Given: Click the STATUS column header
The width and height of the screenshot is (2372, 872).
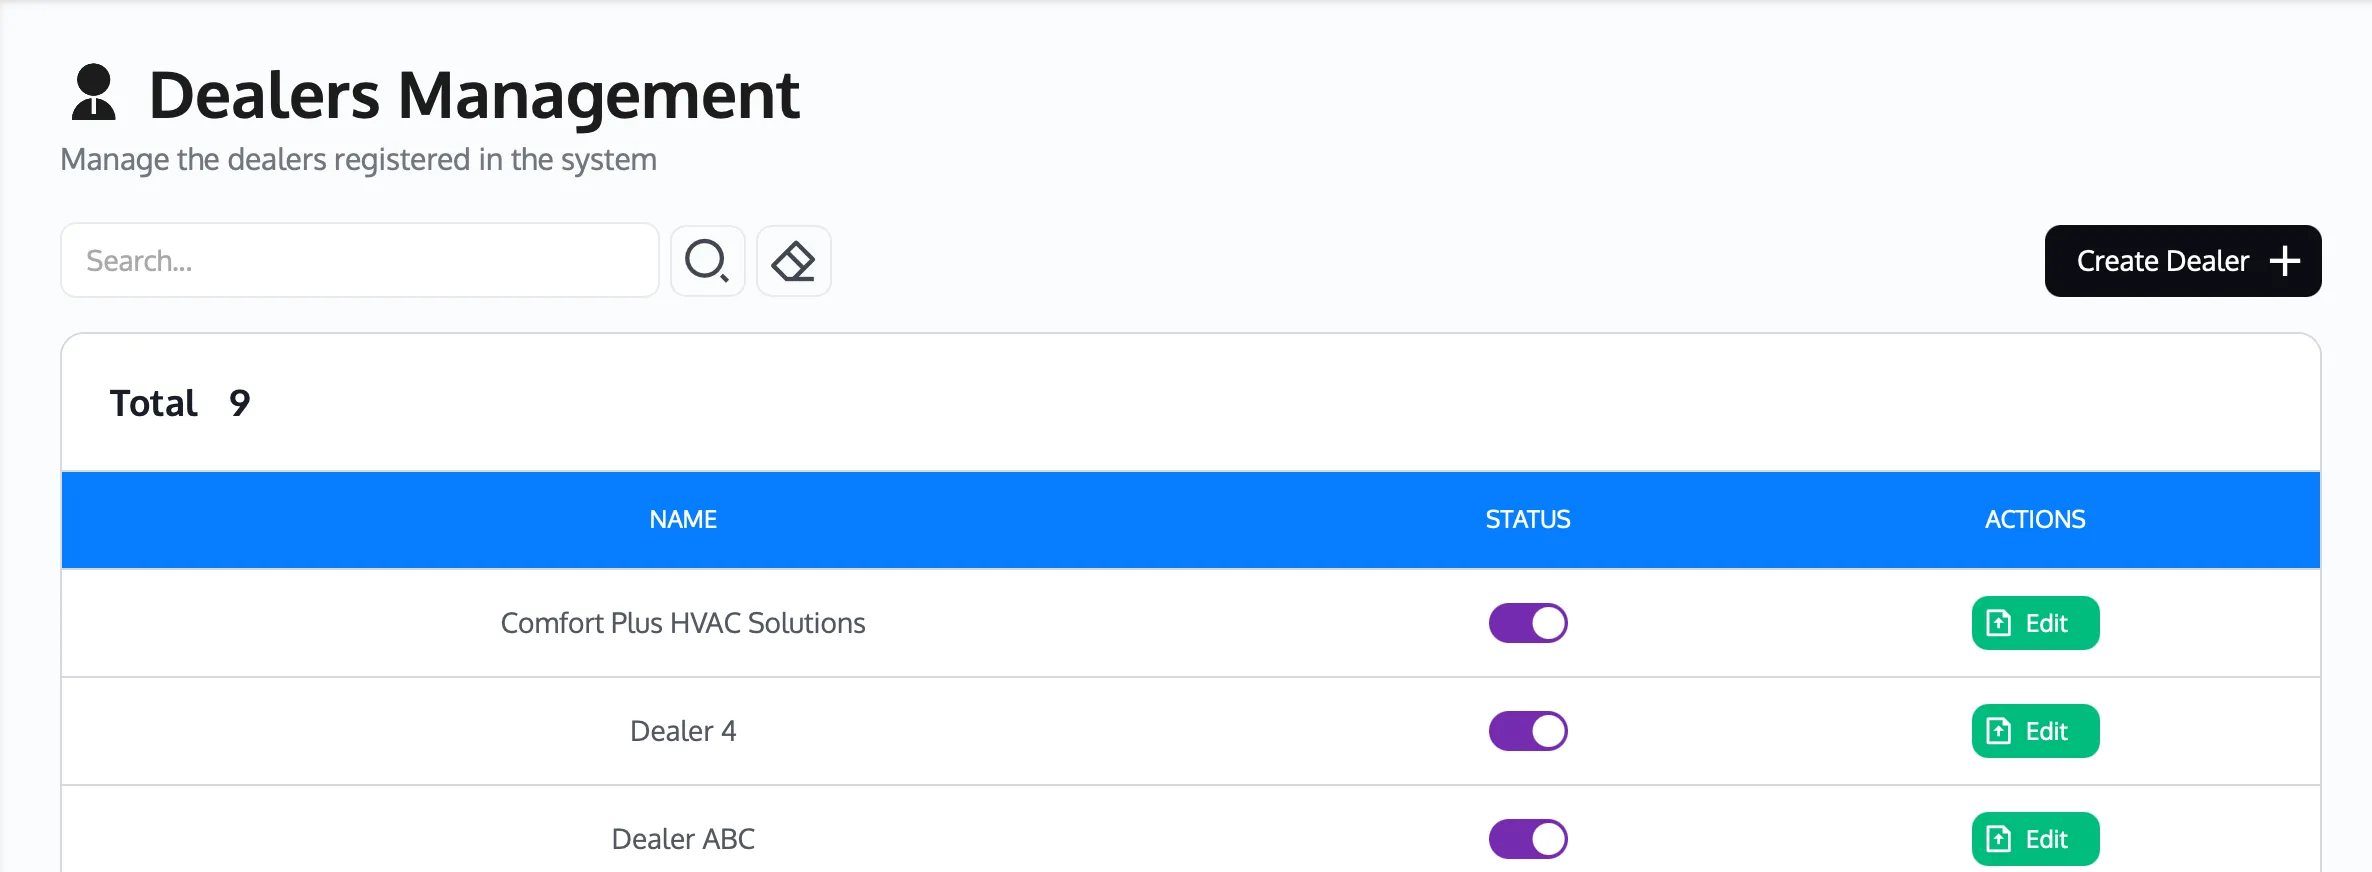Looking at the screenshot, I should coord(1527,520).
